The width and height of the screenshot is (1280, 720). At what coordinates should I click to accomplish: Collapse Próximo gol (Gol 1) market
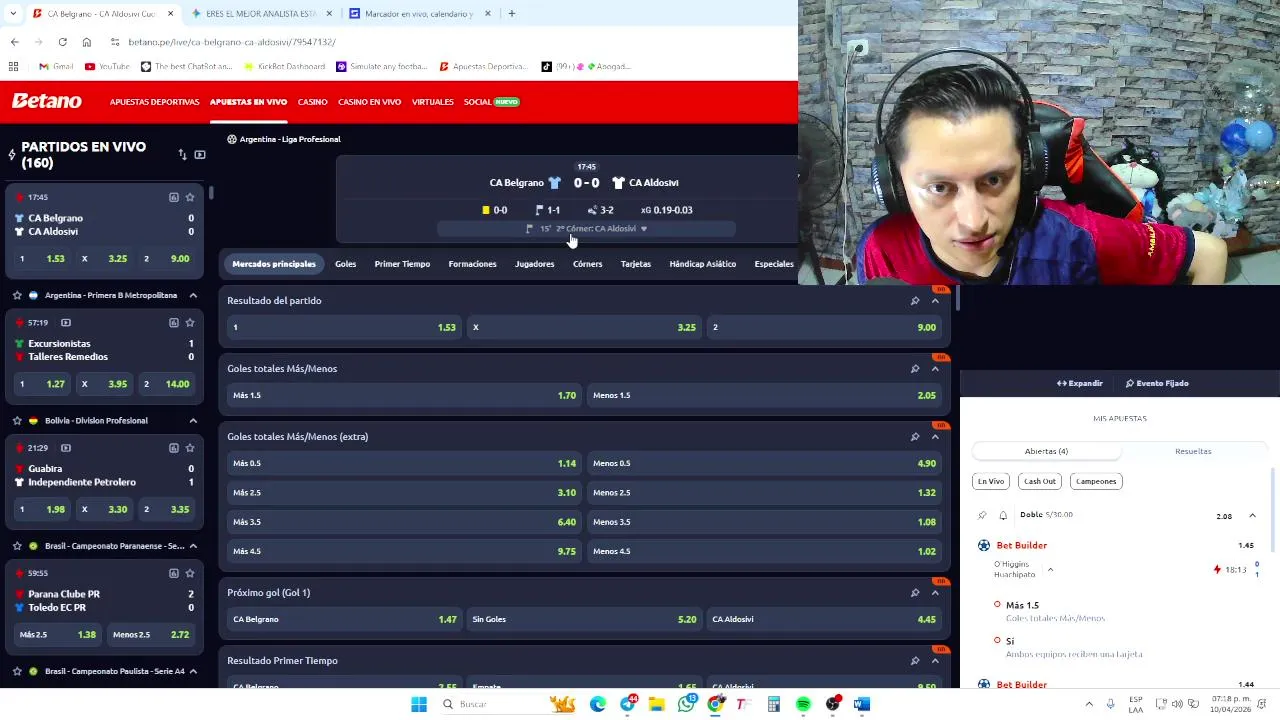(936, 593)
